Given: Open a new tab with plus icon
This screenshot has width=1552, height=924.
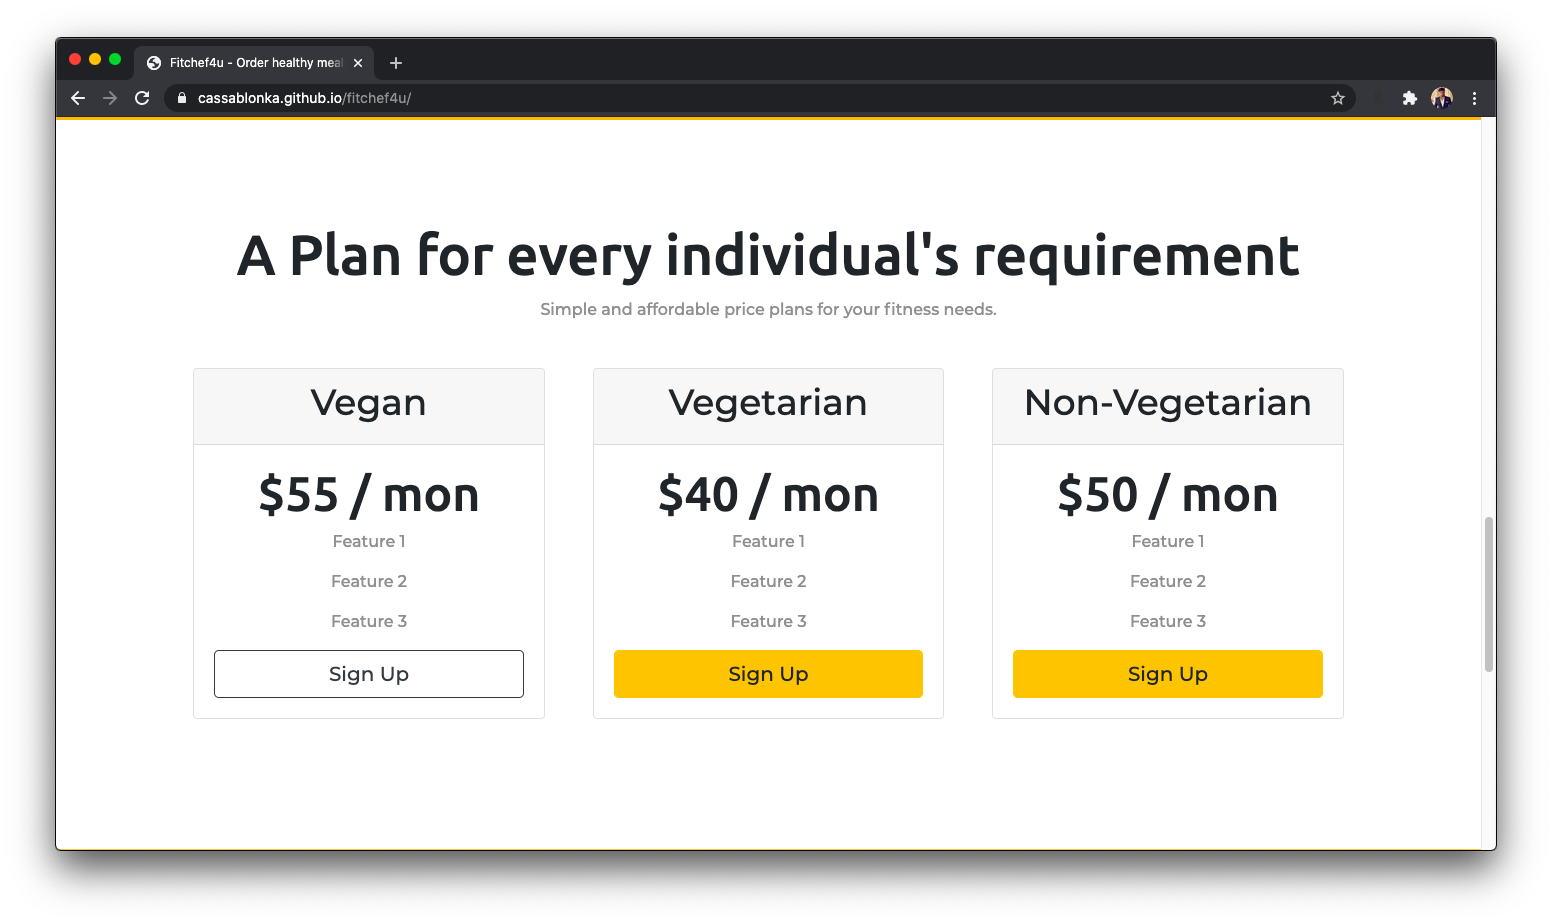Looking at the screenshot, I should point(396,63).
